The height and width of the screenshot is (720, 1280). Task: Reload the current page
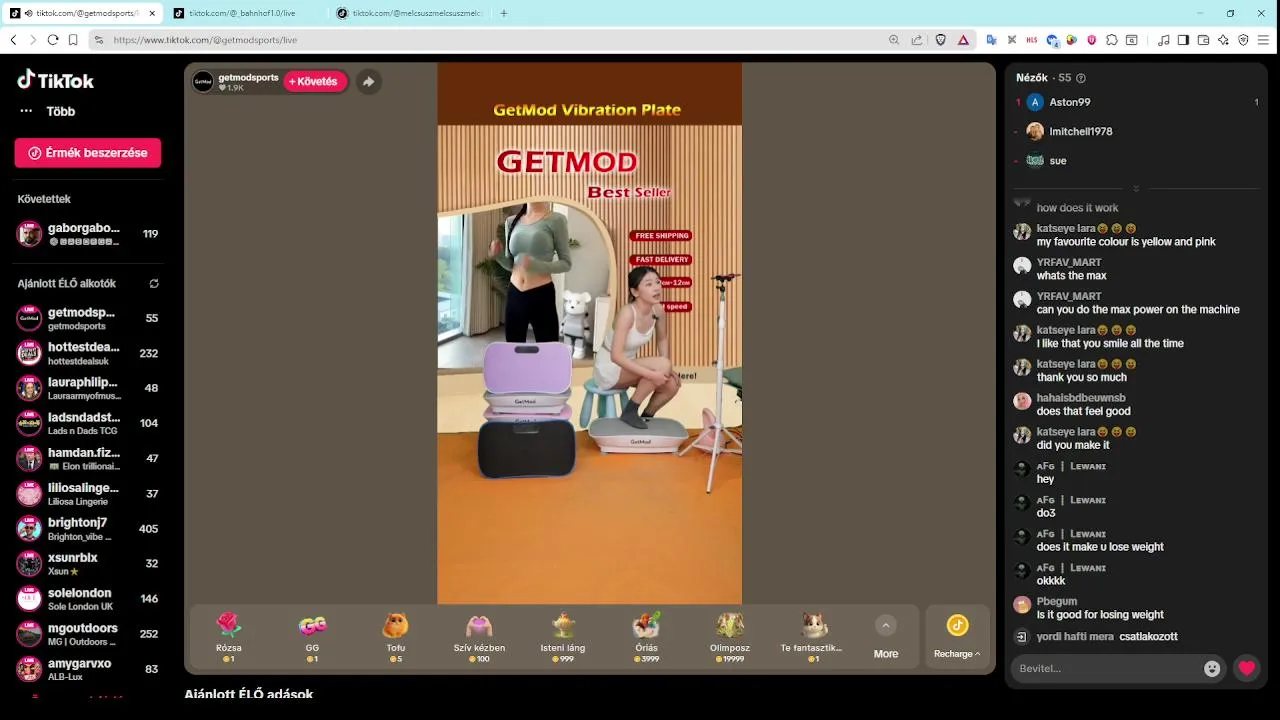coord(53,40)
